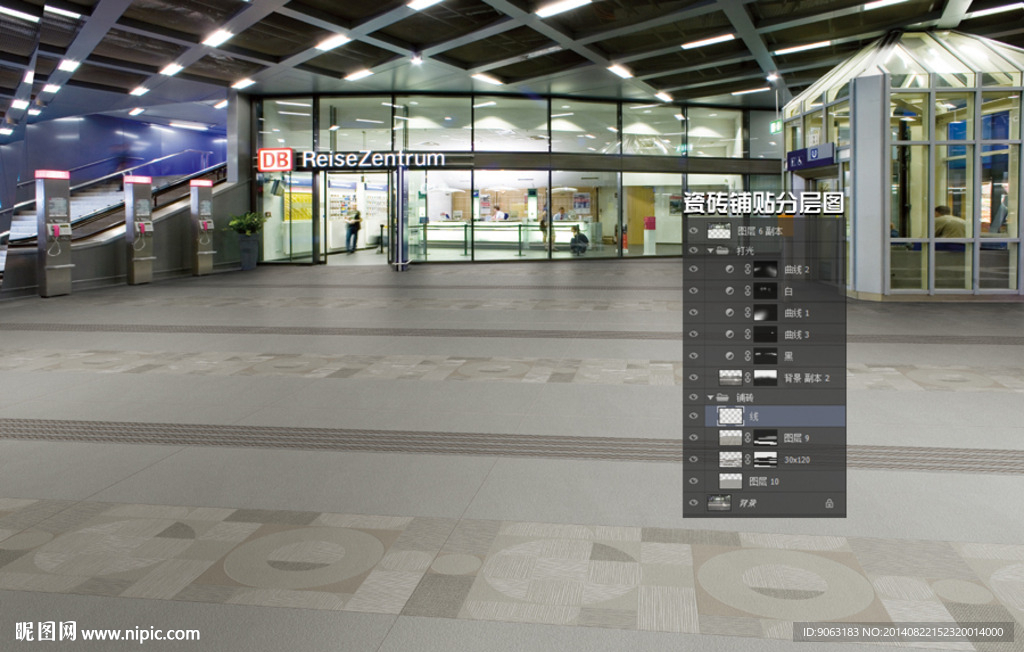Image resolution: width=1024 pixels, height=652 pixels.
Task: Click mask link icon on 30x120 layer
Action: tap(746, 459)
